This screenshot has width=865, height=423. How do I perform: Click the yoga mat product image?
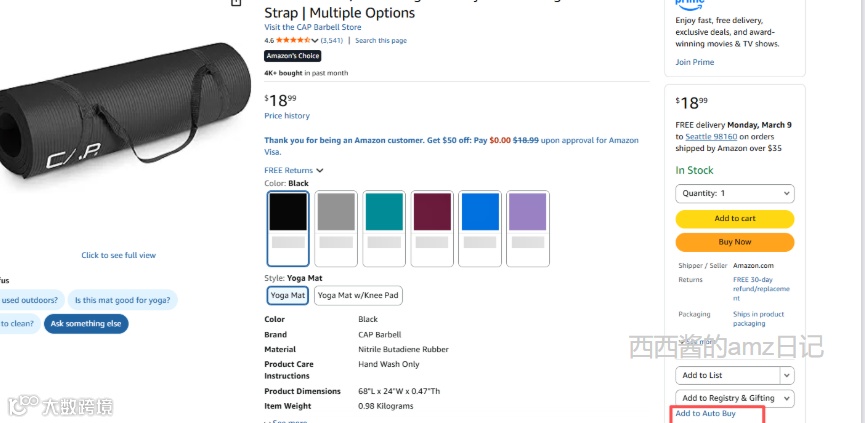pos(110,120)
